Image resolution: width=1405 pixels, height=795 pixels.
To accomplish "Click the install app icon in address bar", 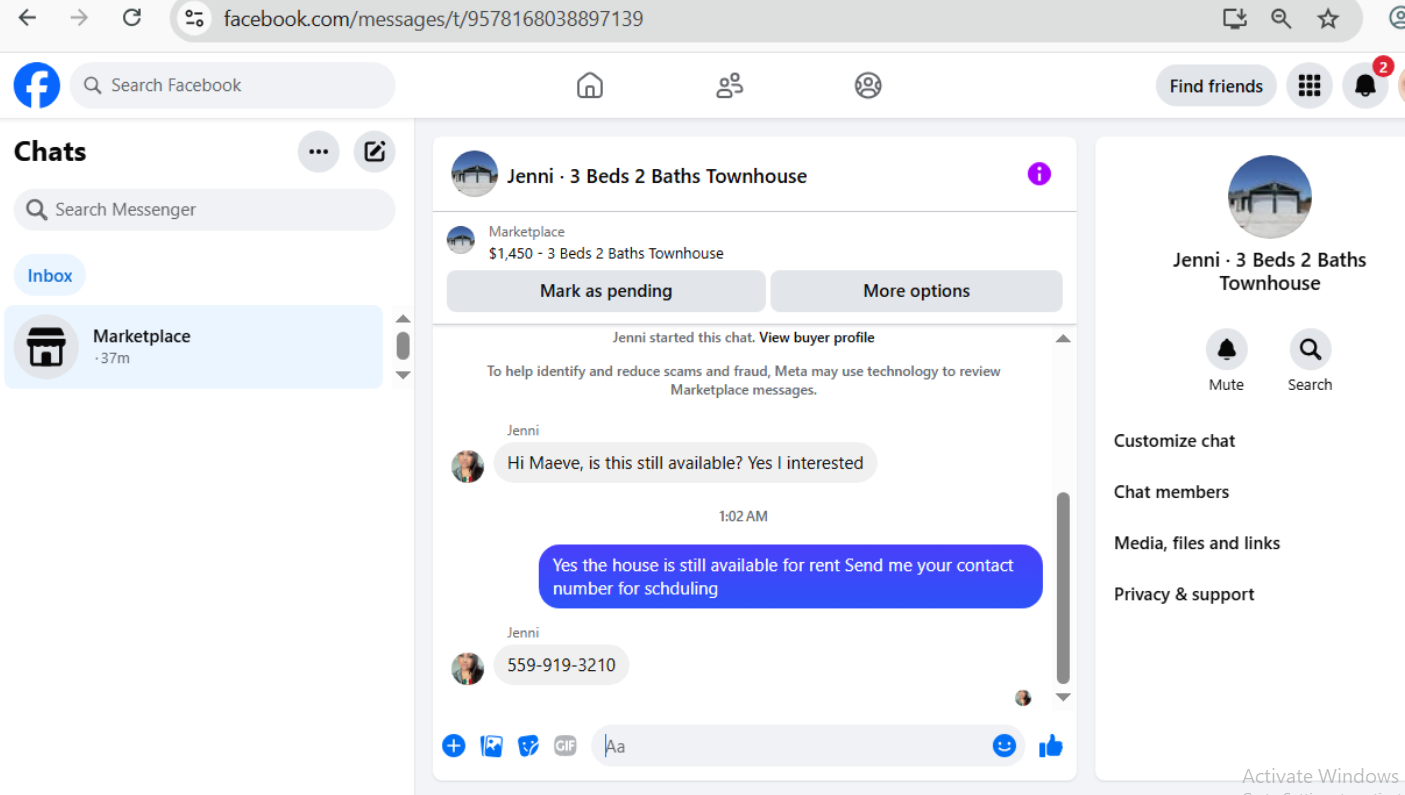I will 1235,19.
